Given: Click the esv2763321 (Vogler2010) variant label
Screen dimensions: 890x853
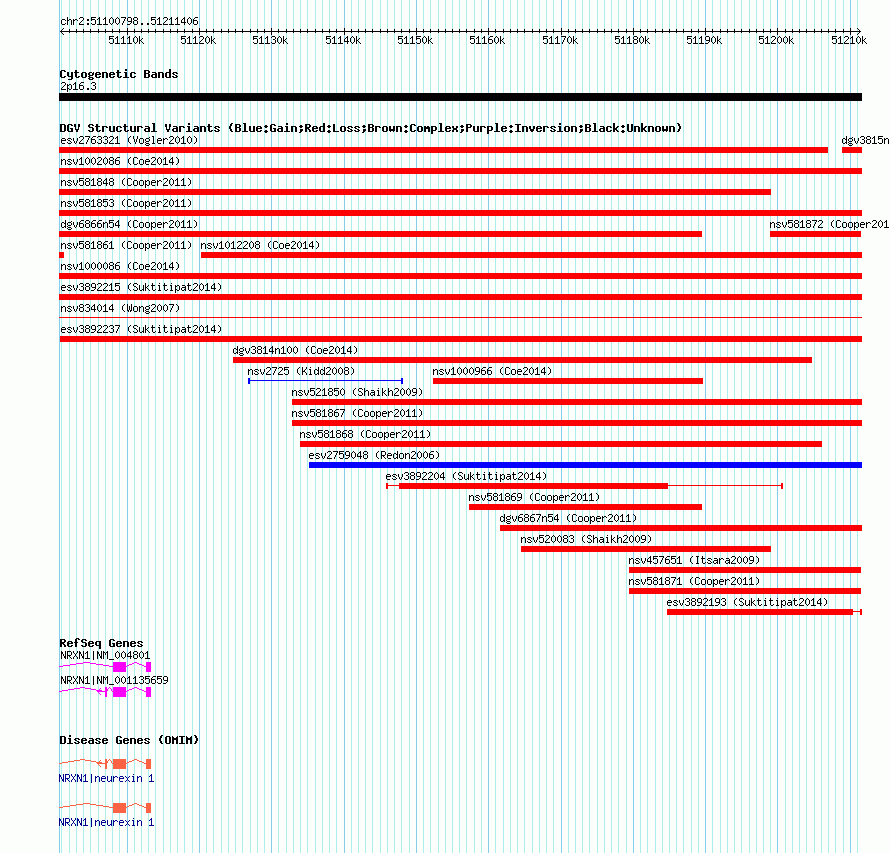Looking at the screenshot, I should click(129, 140).
